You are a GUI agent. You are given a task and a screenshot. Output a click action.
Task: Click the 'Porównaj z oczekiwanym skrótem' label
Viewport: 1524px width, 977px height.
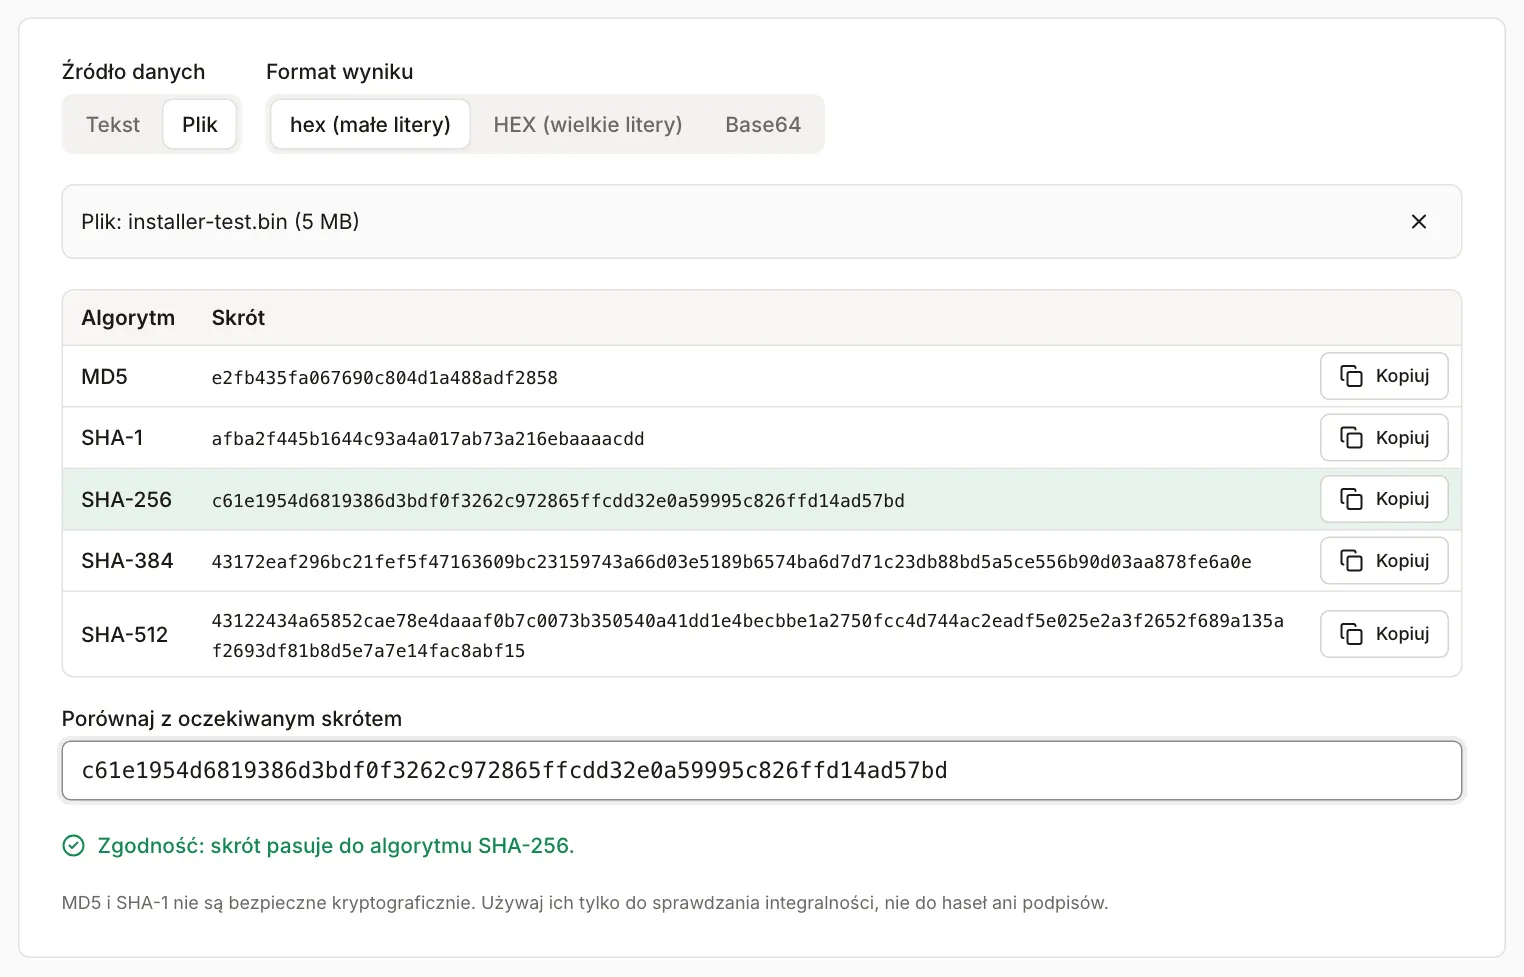tap(232, 719)
